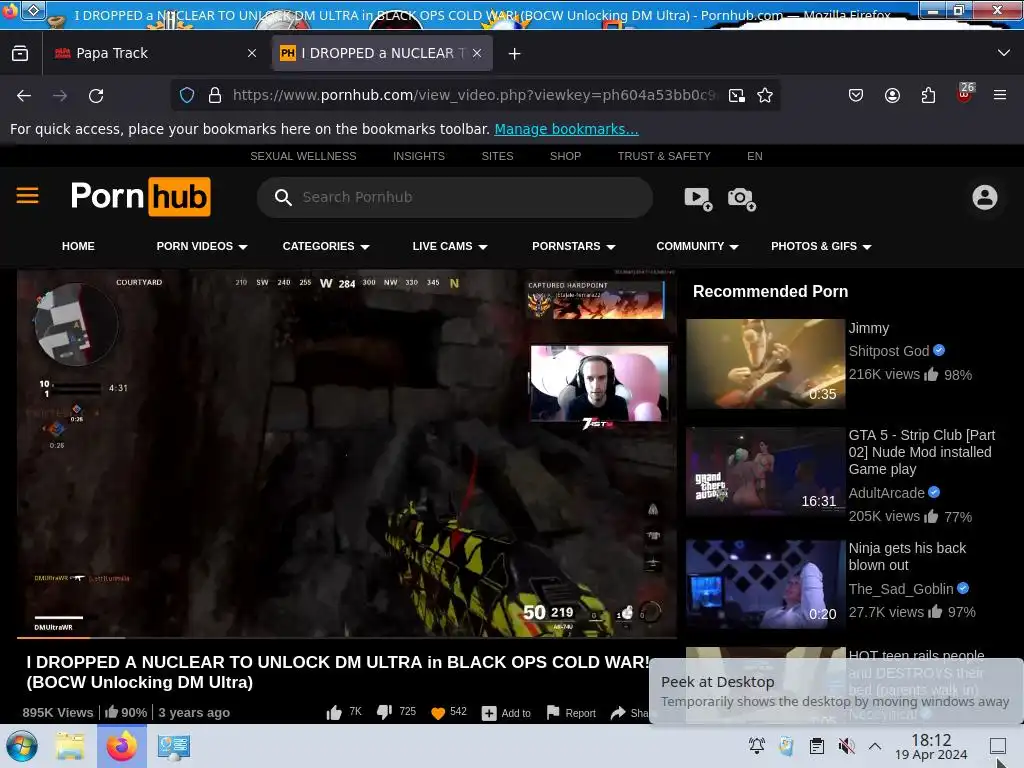Open the hamburger side menu on the site

27,195
